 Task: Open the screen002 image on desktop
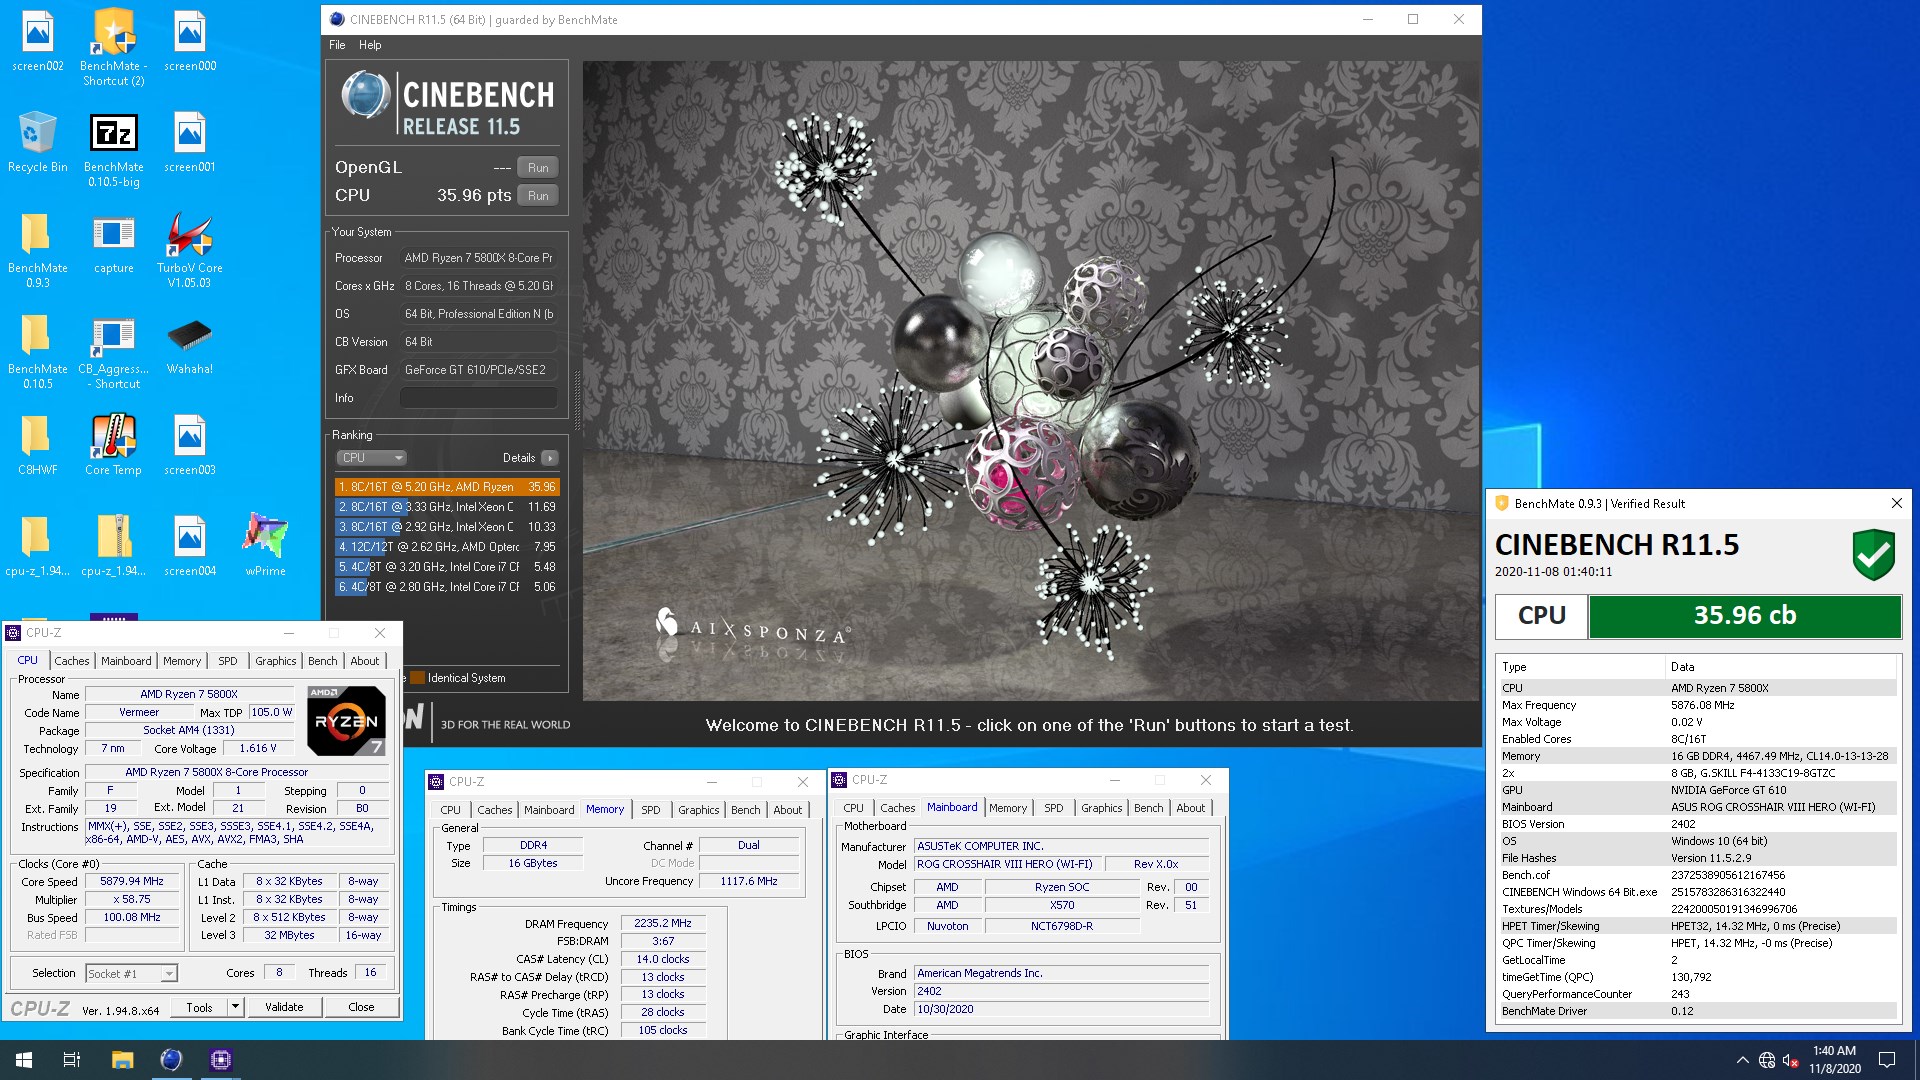(x=38, y=42)
